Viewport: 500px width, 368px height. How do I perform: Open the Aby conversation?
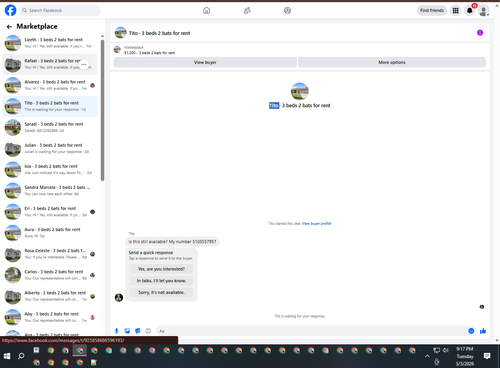(x=50, y=317)
